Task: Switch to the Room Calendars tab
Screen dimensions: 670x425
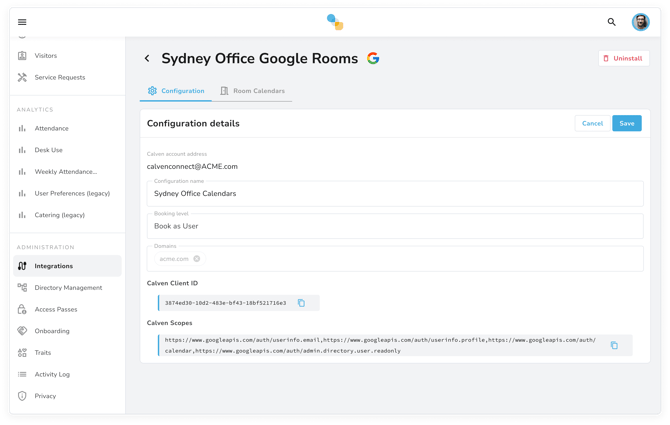Action: [252, 91]
